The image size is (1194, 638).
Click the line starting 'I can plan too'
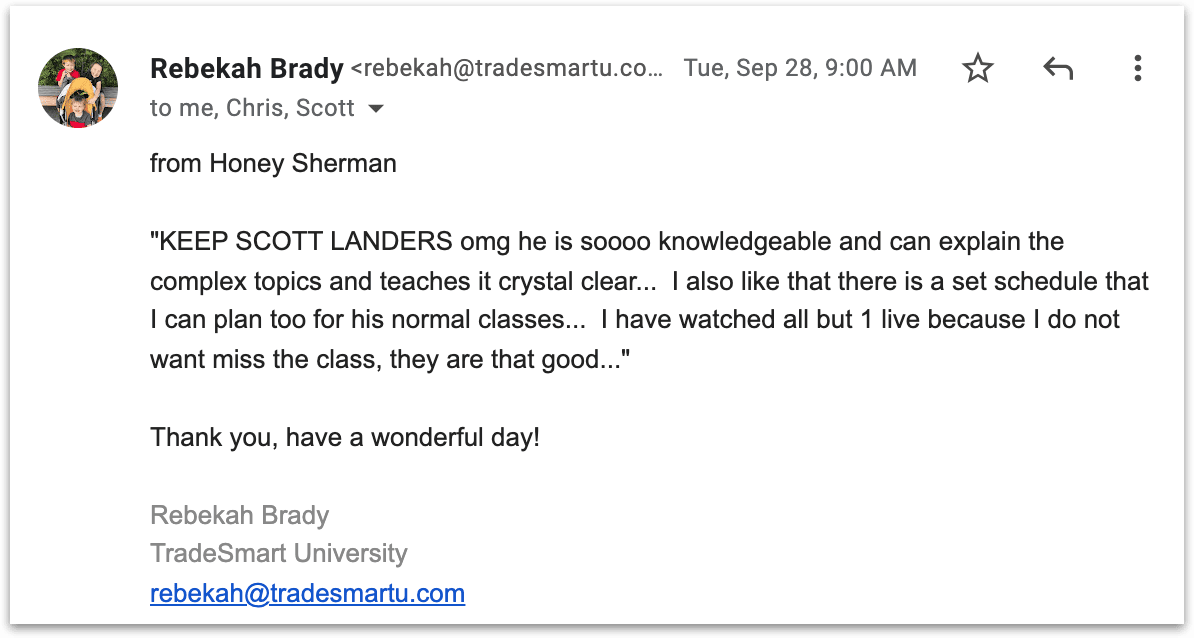[x=635, y=319]
